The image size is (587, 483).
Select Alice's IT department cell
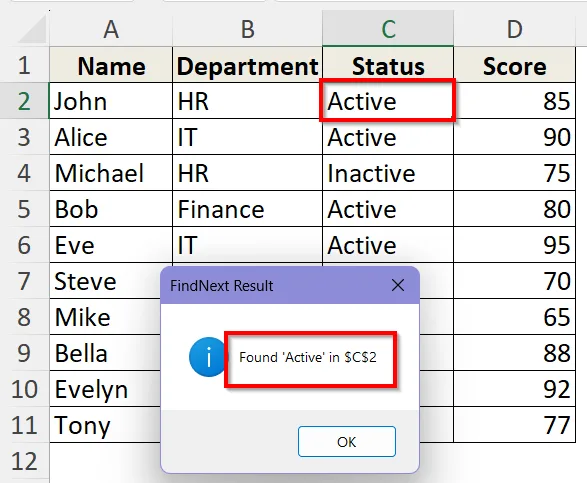coord(247,137)
